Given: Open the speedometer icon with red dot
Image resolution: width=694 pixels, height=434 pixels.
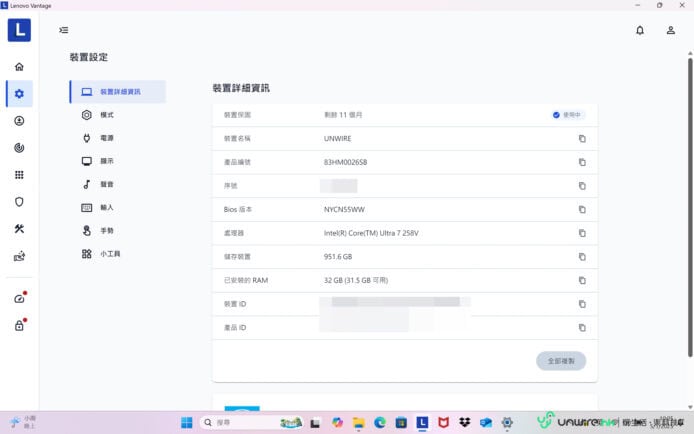Looking at the screenshot, I should 19,298.
